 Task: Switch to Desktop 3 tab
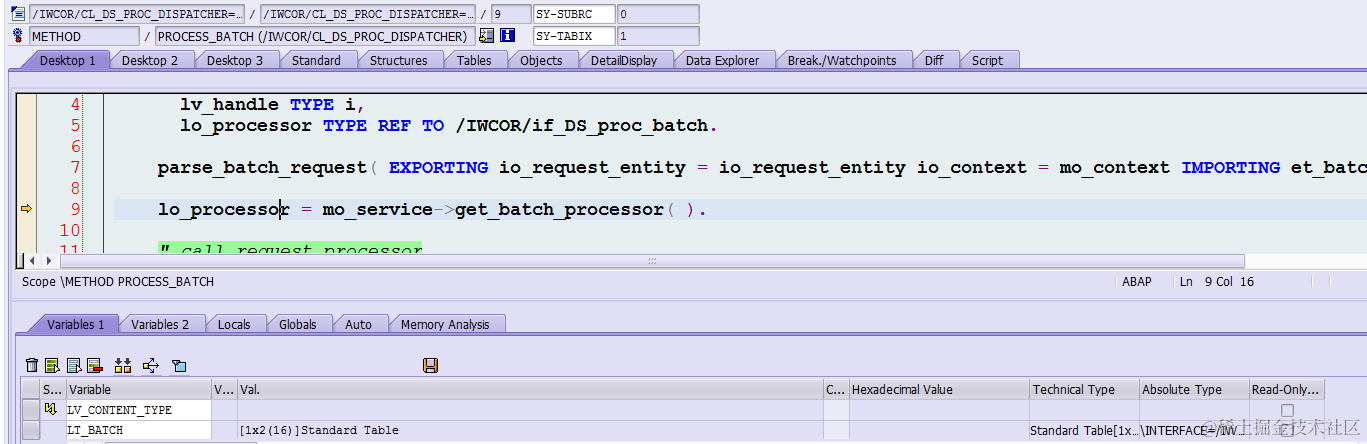click(x=235, y=60)
